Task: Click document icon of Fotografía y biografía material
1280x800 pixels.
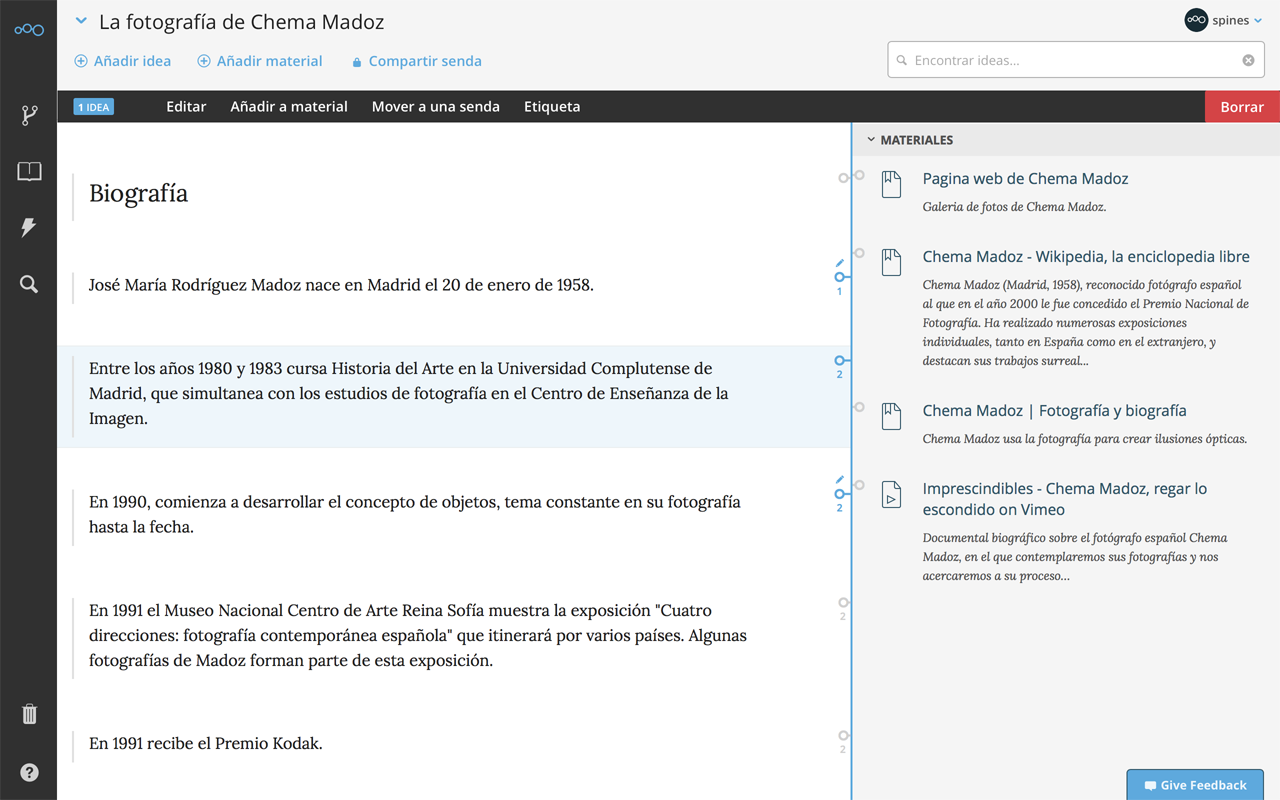Action: pos(891,416)
